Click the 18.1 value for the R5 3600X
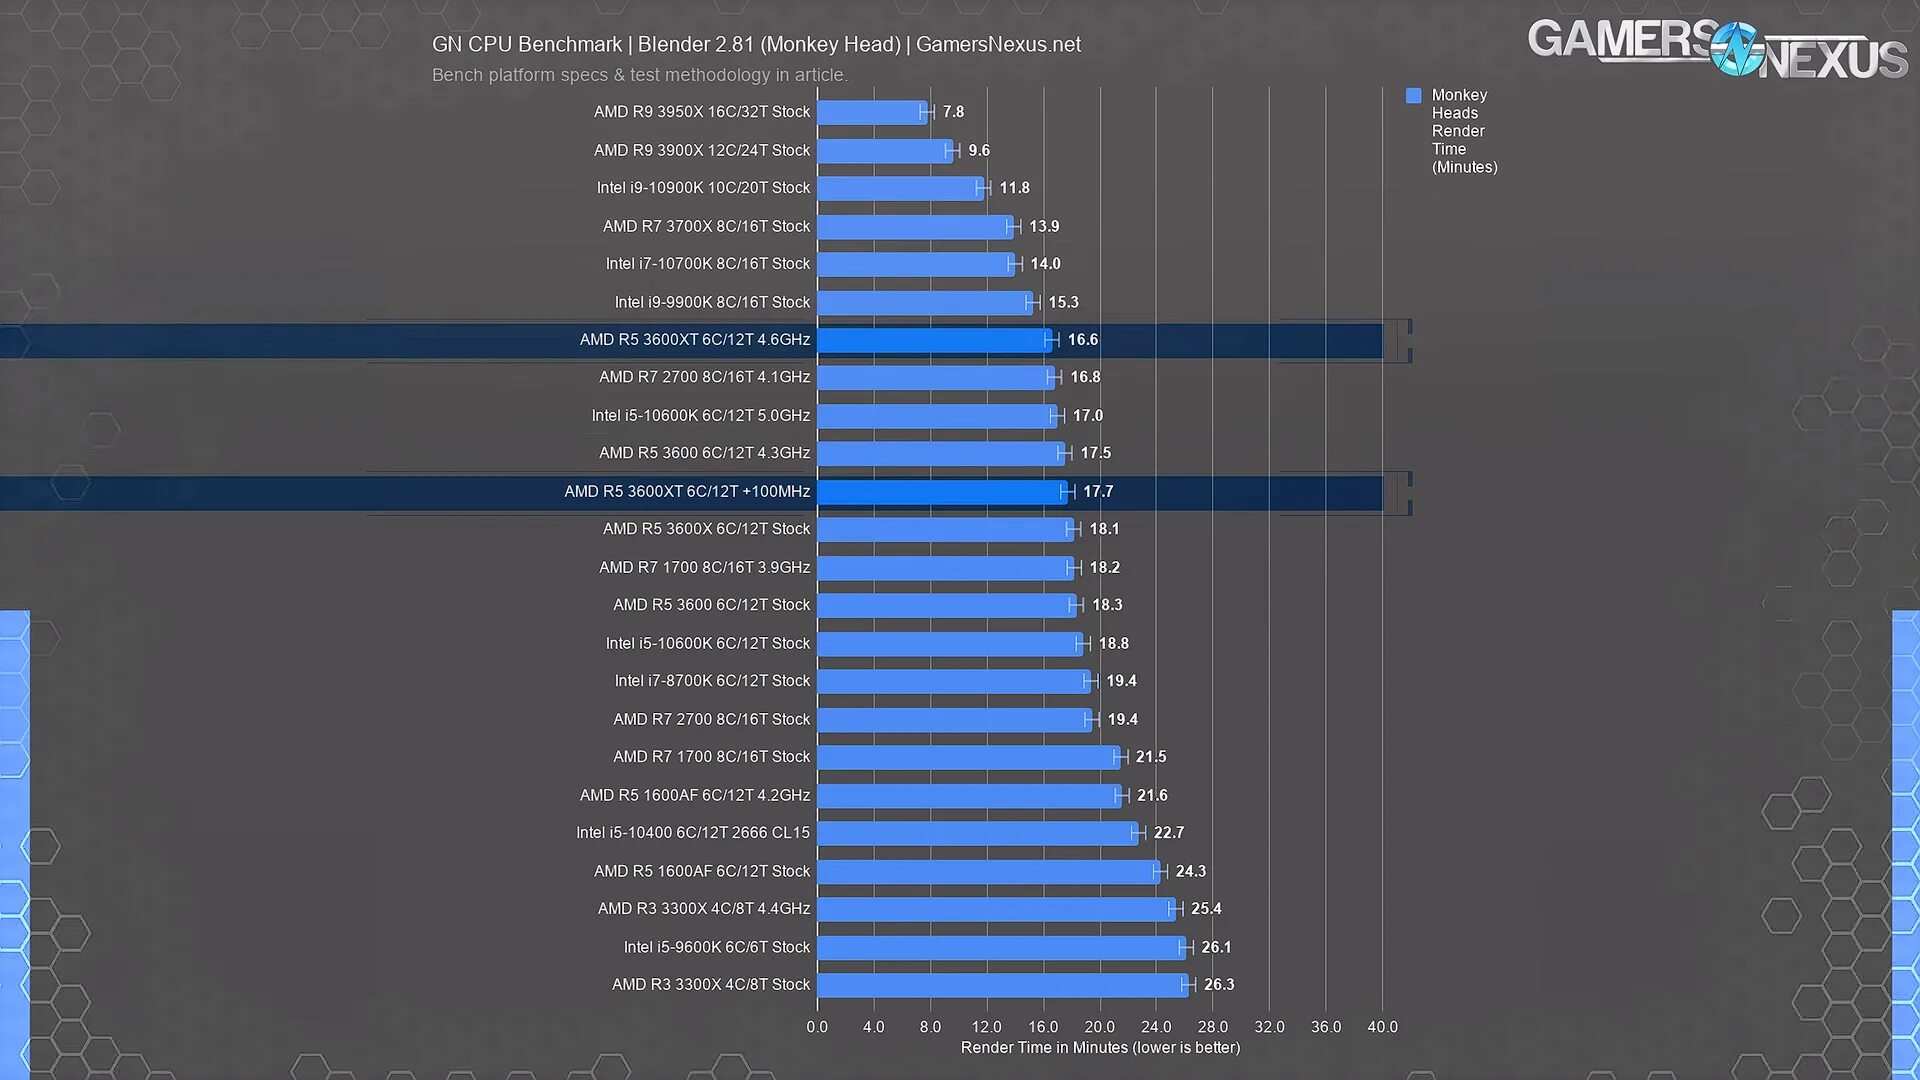The width and height of the screenshot is (1920, 1080). (x=1104, y=529)
